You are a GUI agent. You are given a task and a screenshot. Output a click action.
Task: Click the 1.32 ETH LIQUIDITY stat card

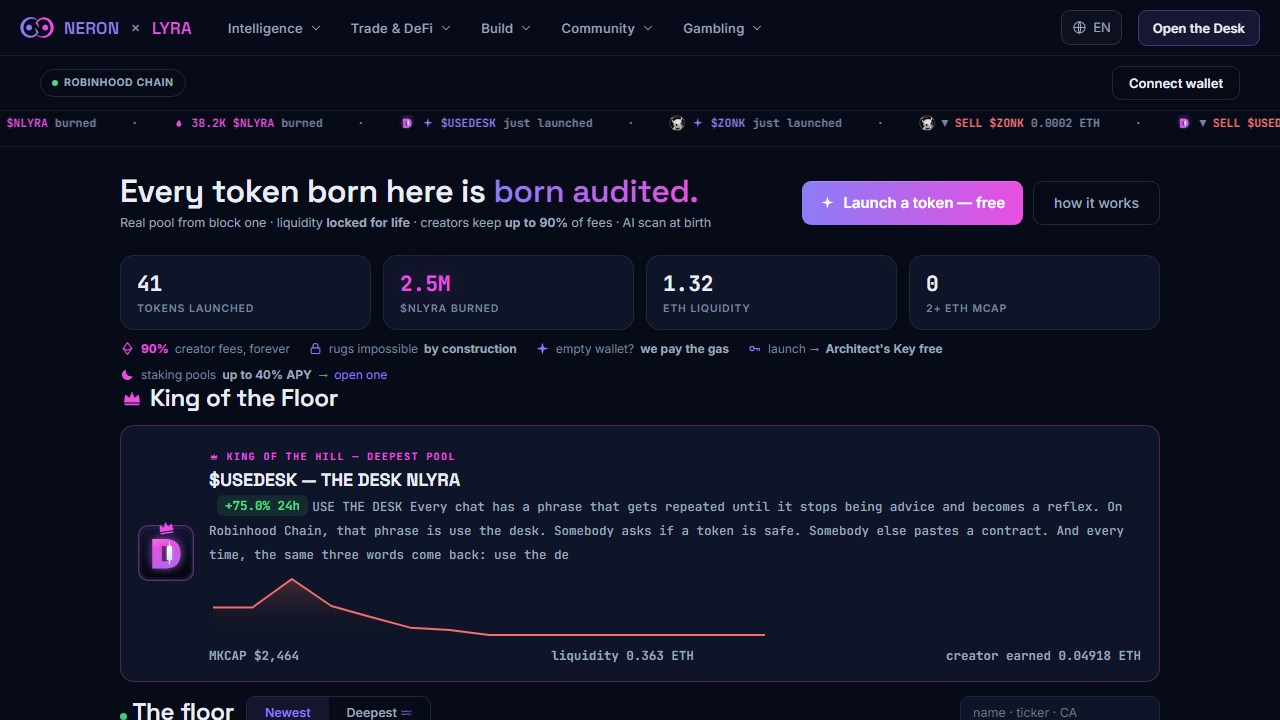[x=771, y=292]
